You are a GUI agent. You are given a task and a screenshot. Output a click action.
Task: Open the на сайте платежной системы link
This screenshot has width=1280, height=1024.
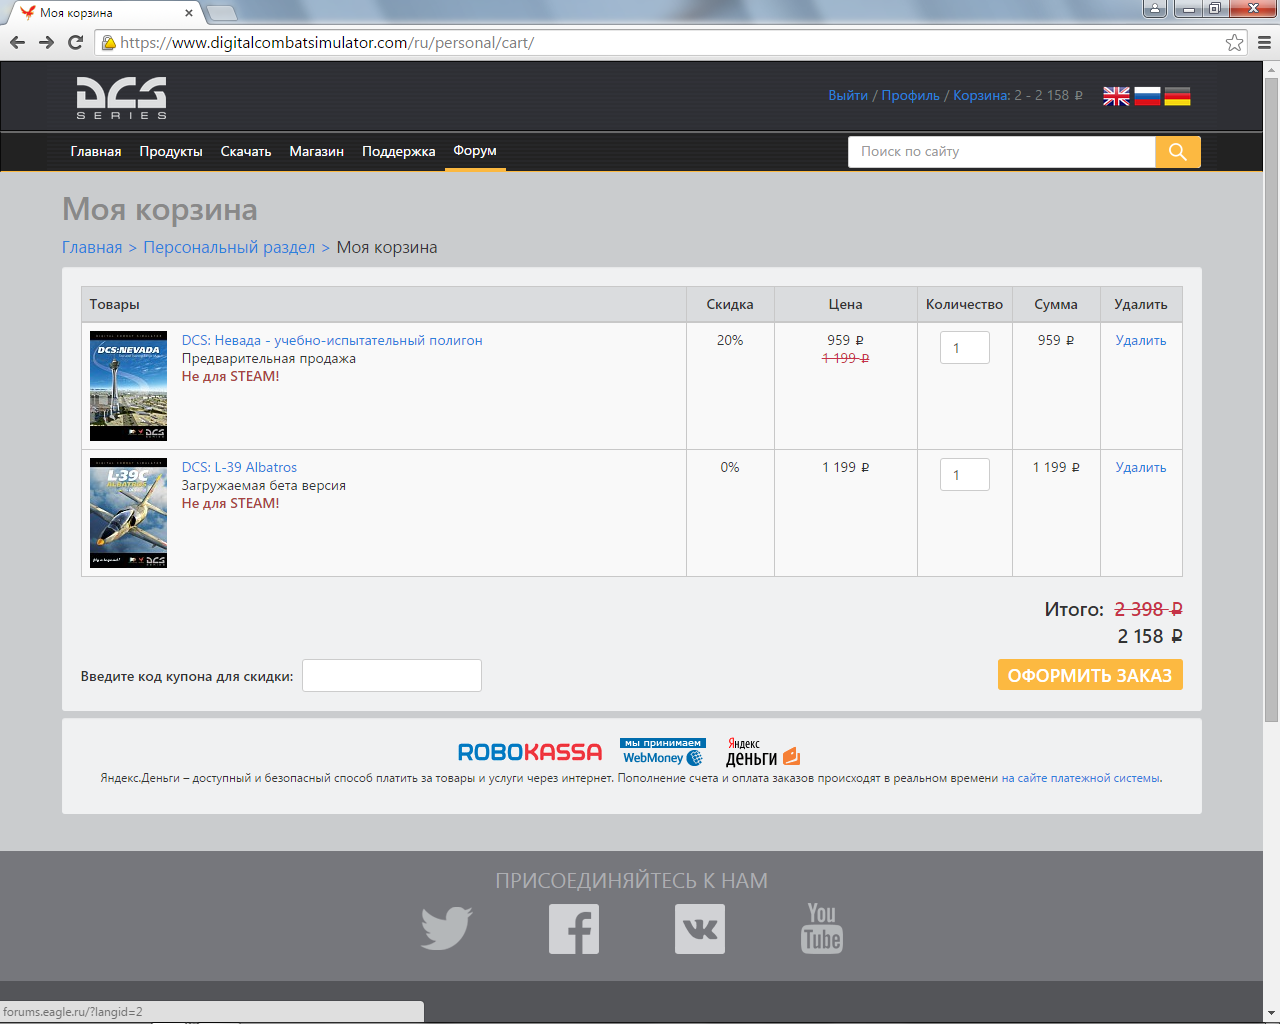[x=1080, y=778]
